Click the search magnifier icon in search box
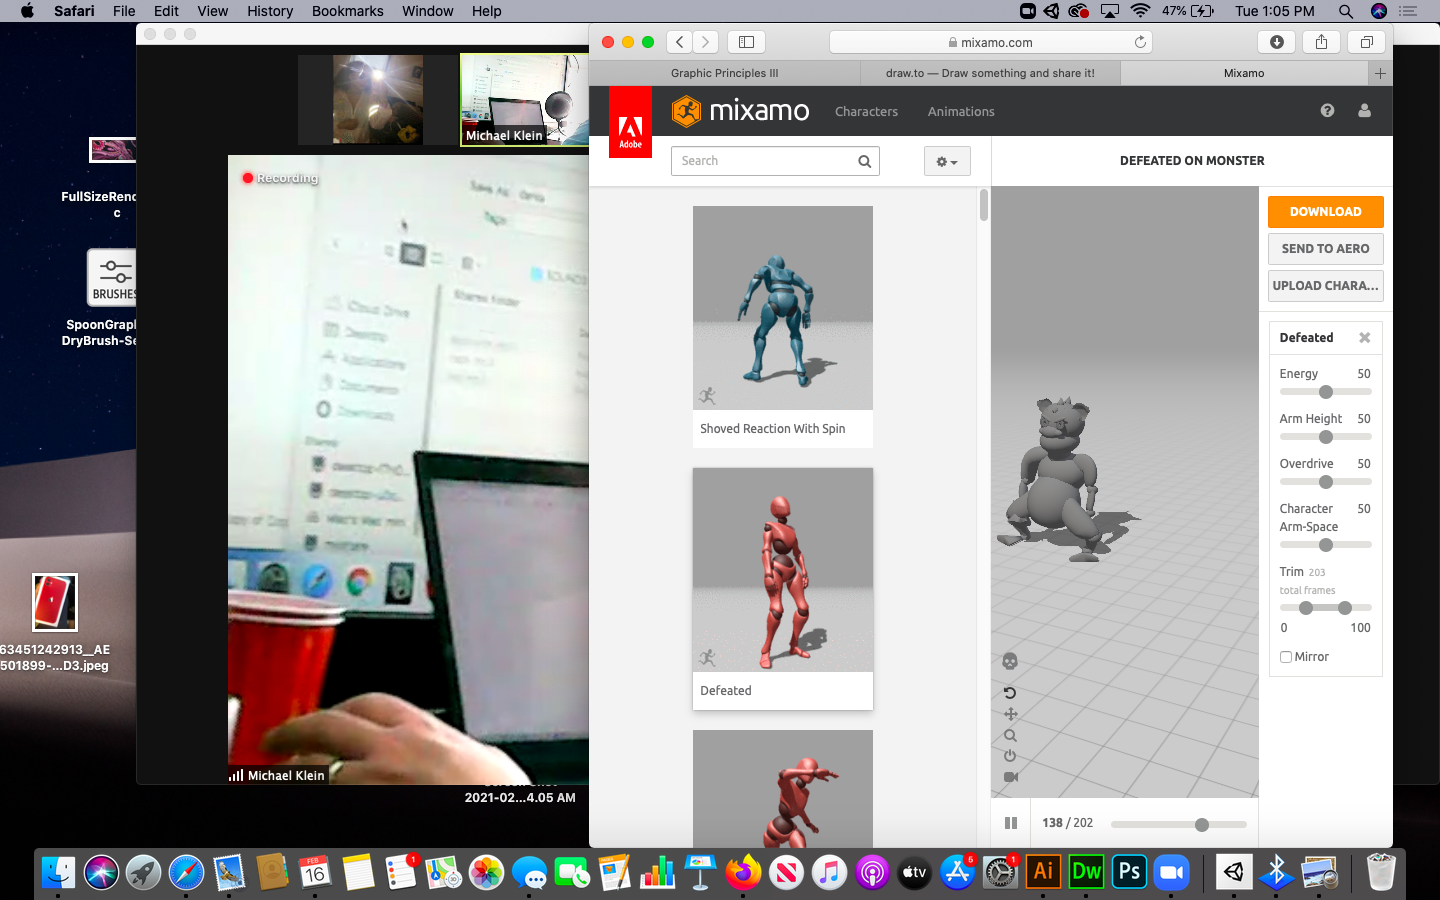 (x=864, y=161)
